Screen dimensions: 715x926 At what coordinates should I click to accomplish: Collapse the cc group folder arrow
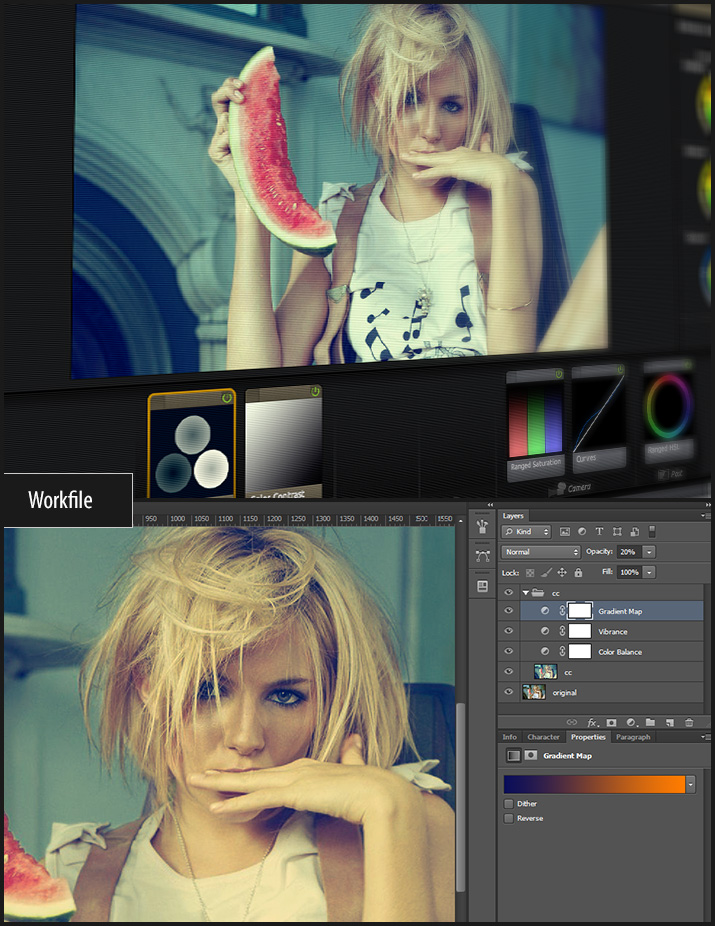(526, 593)
